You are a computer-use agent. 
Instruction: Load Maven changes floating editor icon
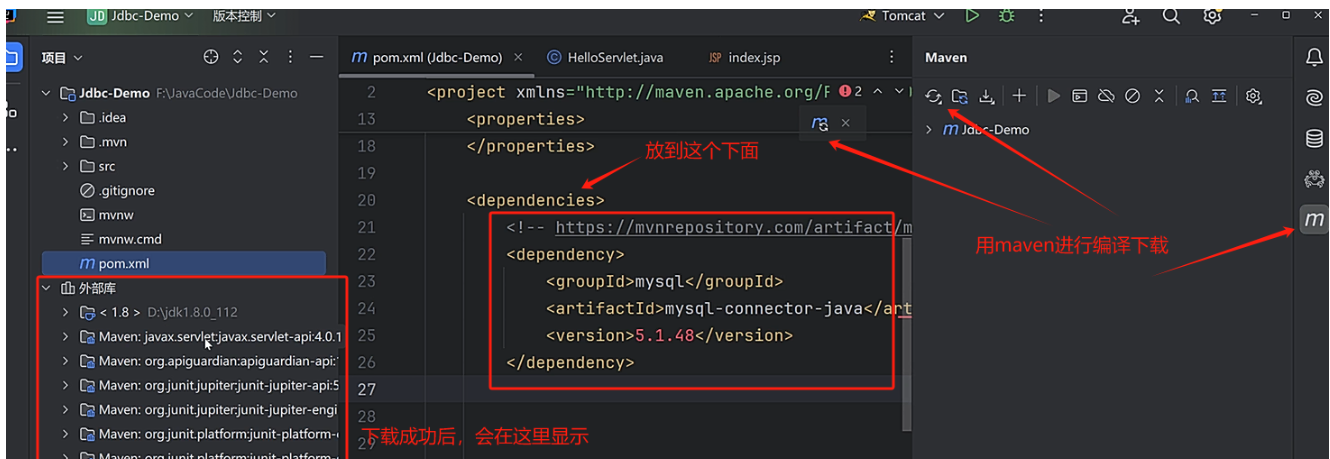coord(820,123)
